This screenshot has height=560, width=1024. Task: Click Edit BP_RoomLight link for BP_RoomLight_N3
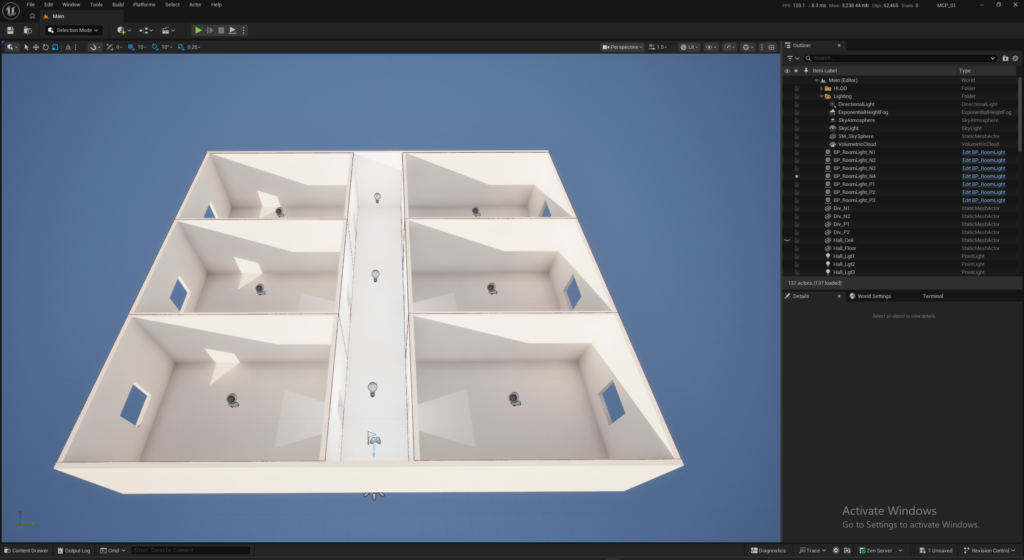(983, 168)
